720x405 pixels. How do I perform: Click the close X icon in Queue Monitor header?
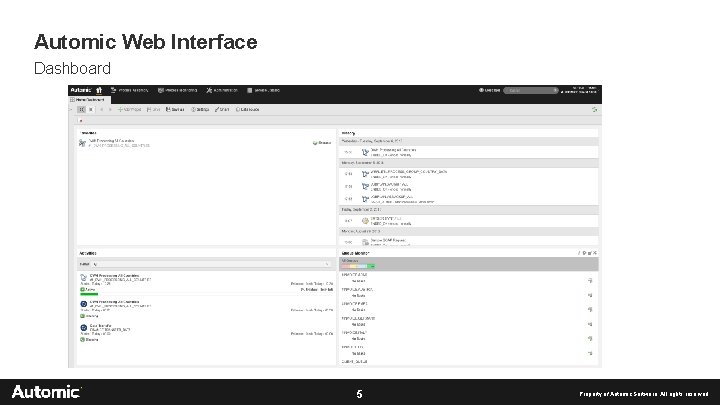595,253
